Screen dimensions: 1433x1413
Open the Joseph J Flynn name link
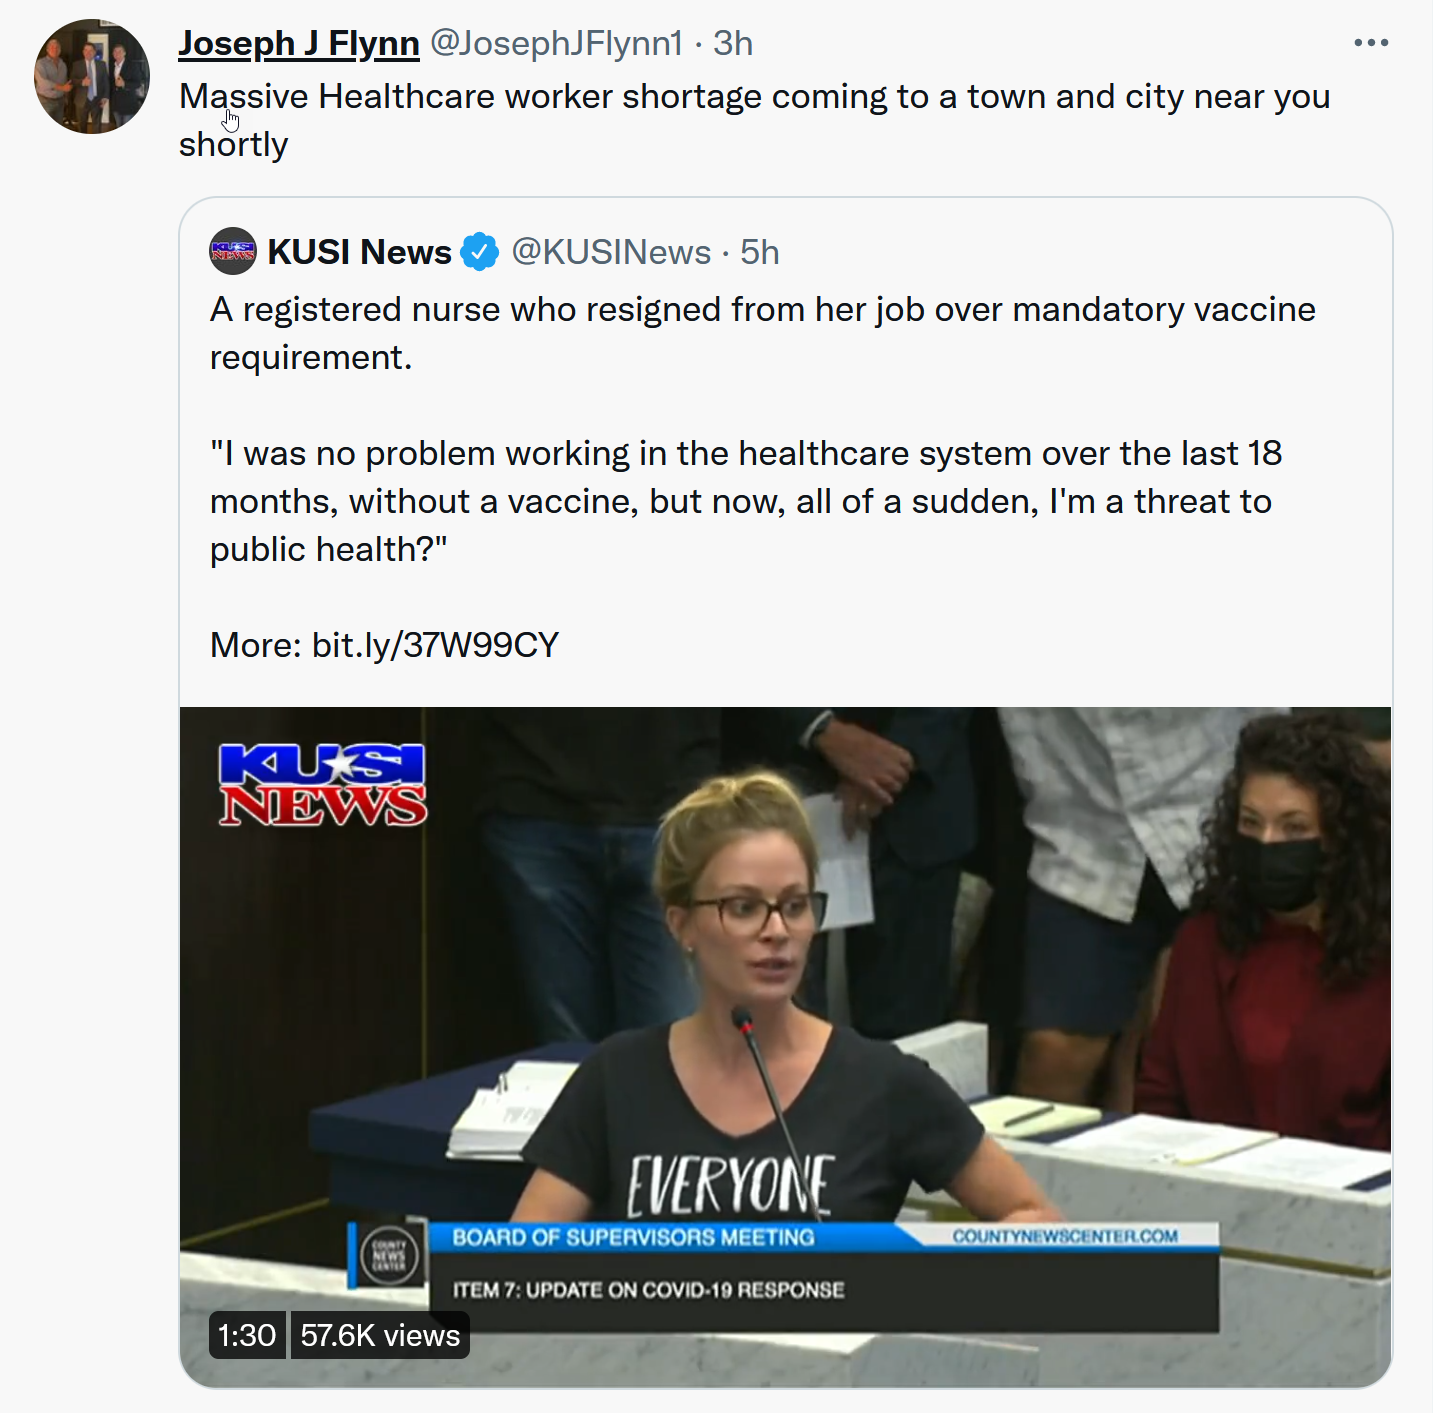[299, 43]
